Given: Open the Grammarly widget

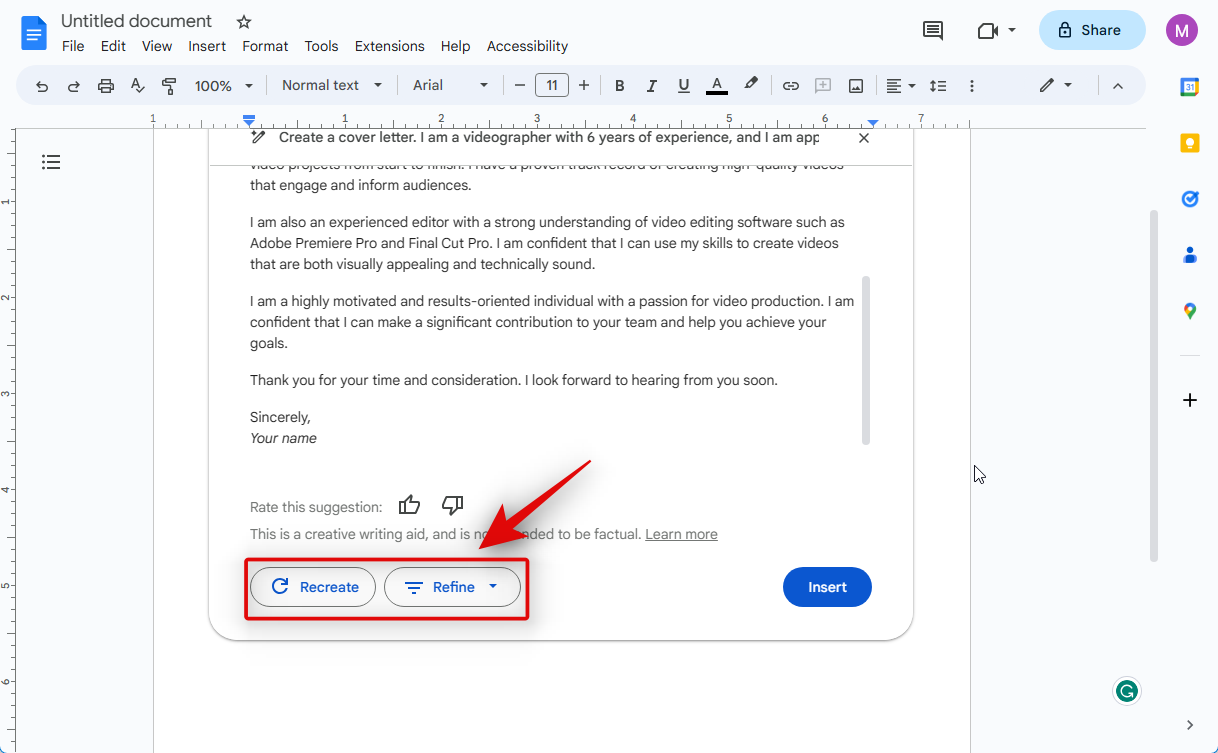Looking at the screenshot, I should pyautogui.click(x=1127, y=691).
